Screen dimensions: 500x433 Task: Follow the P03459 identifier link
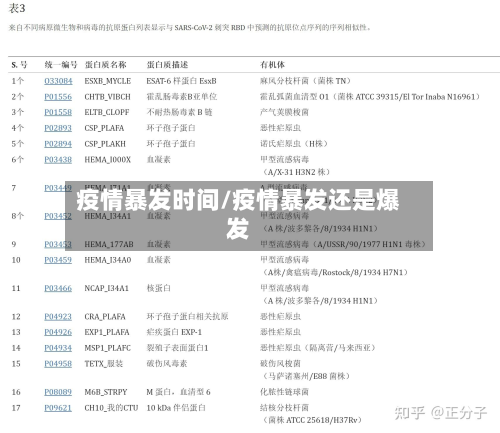[58, 260]
